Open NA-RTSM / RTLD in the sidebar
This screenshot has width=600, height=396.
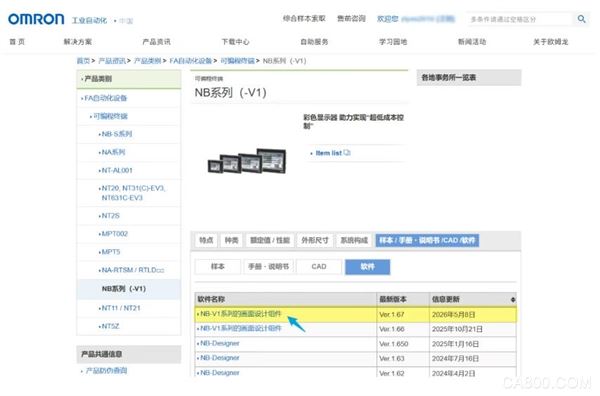[x=133, y=270]
